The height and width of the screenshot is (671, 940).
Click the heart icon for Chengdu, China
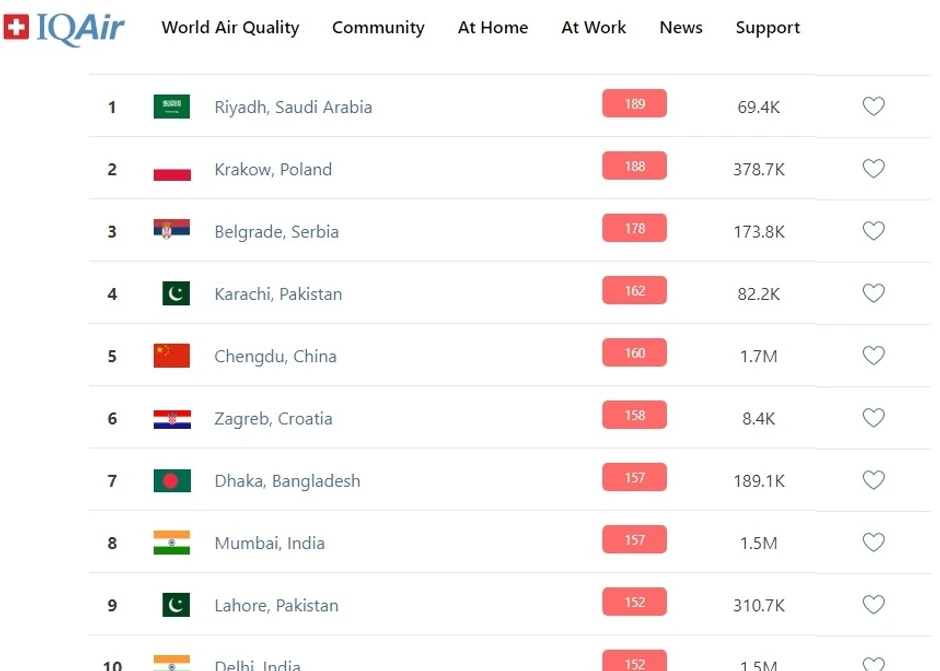coord(873,355)
